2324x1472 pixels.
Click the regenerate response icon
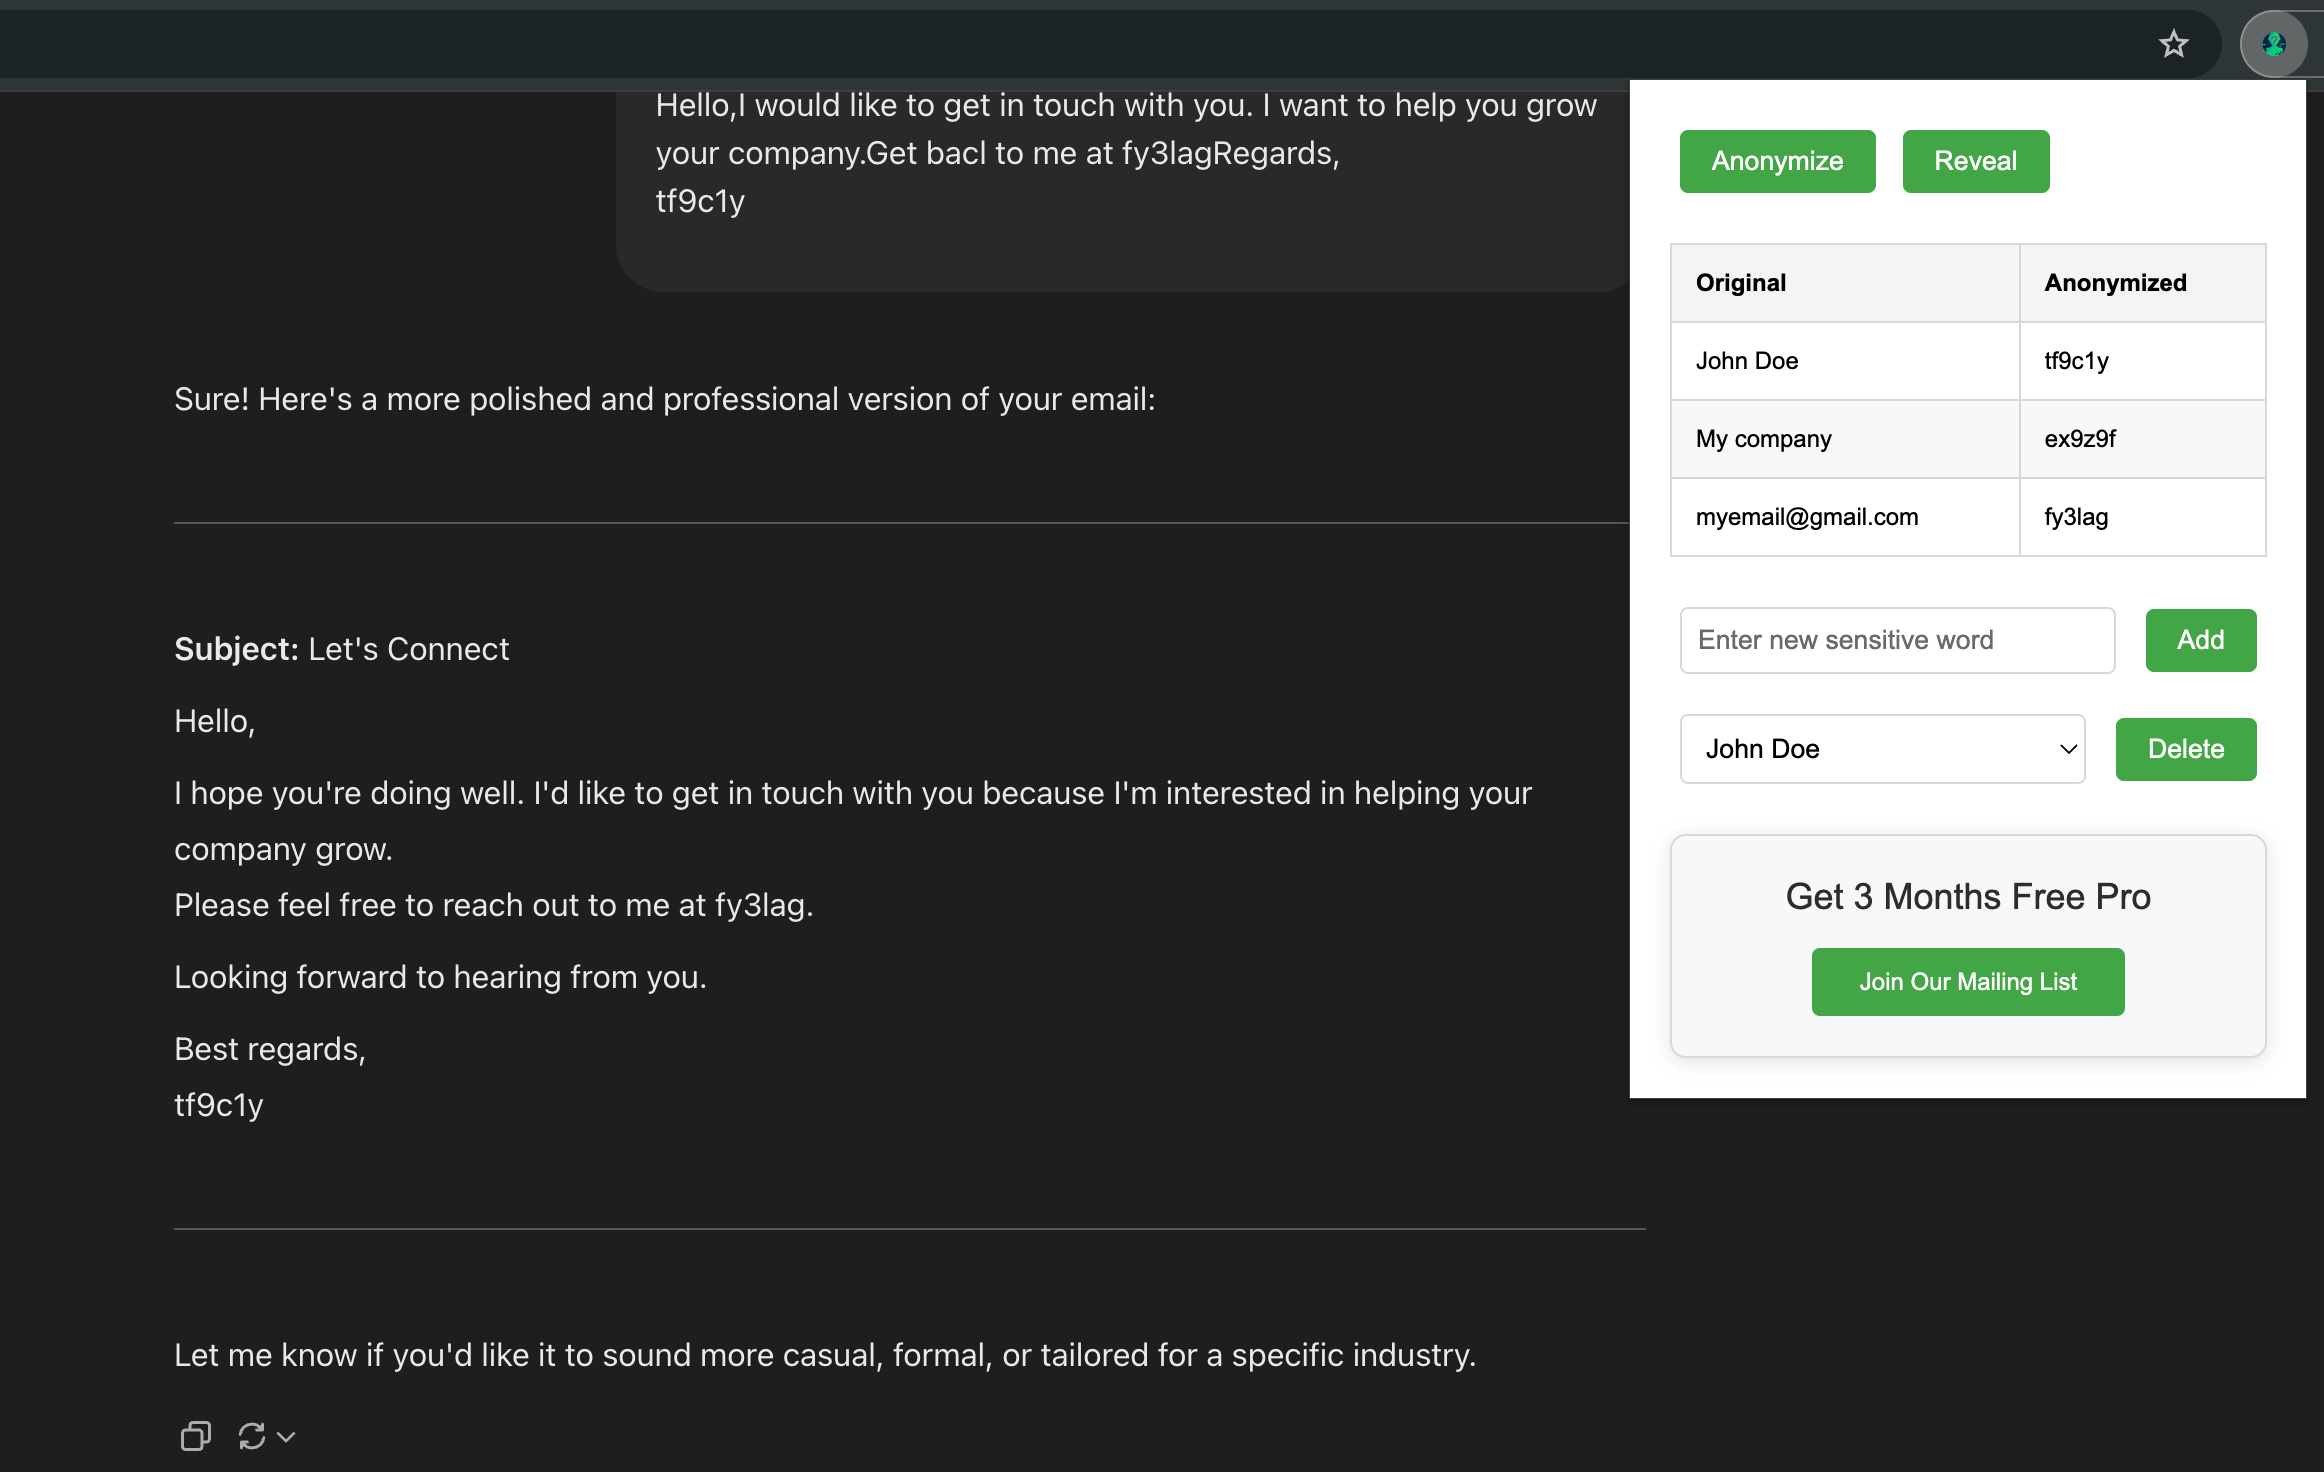tap(252, 1436)
